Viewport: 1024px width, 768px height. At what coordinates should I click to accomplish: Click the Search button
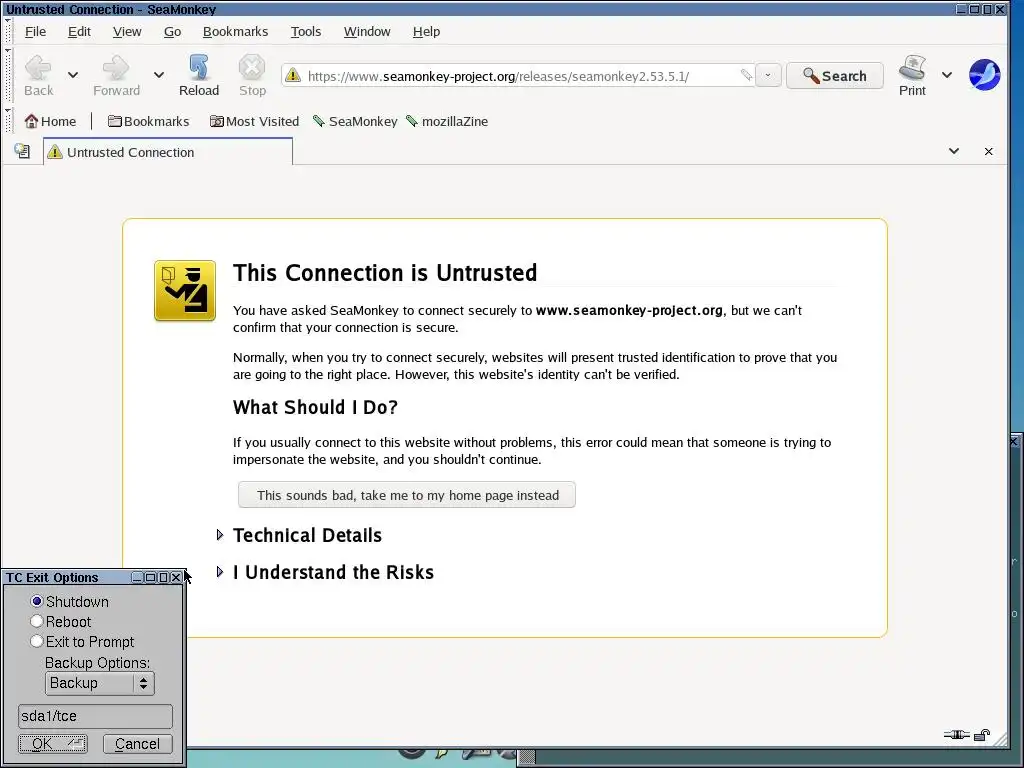pyautogui.click(x=835, y=76)
